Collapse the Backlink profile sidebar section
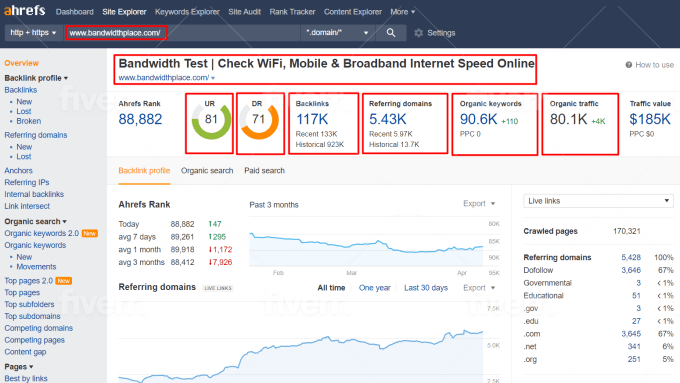 pyautogui.click(x=36, y=78)
